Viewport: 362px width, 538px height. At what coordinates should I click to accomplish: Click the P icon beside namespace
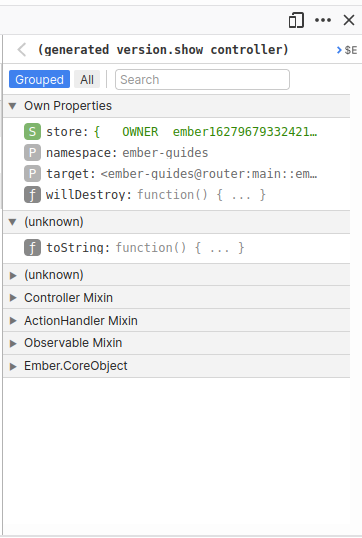(x=32, y=153)
